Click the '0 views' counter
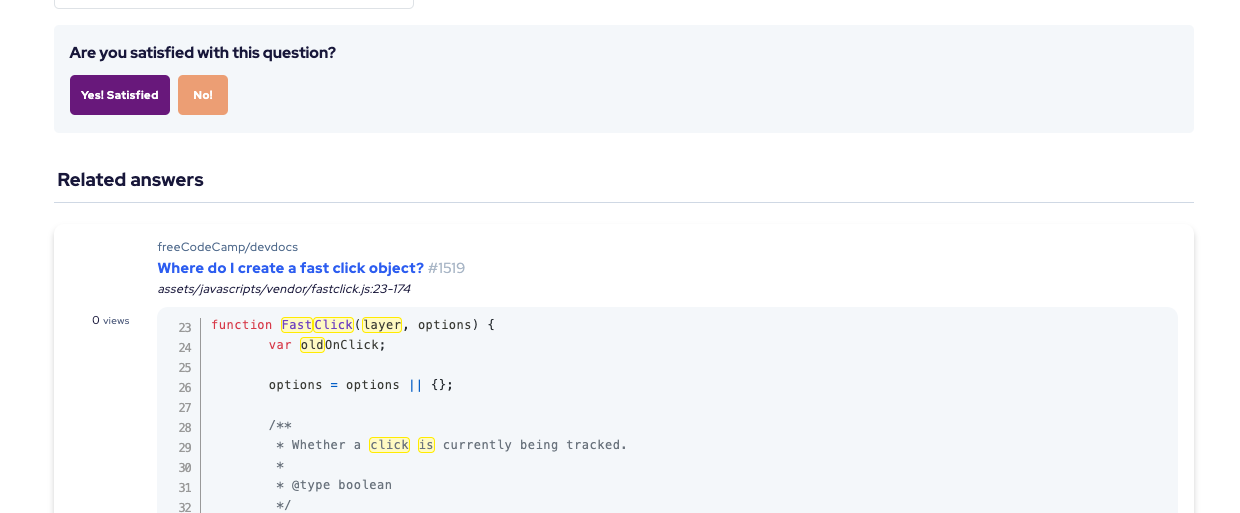Viewport: 1240px width, 513px height. 111,321
